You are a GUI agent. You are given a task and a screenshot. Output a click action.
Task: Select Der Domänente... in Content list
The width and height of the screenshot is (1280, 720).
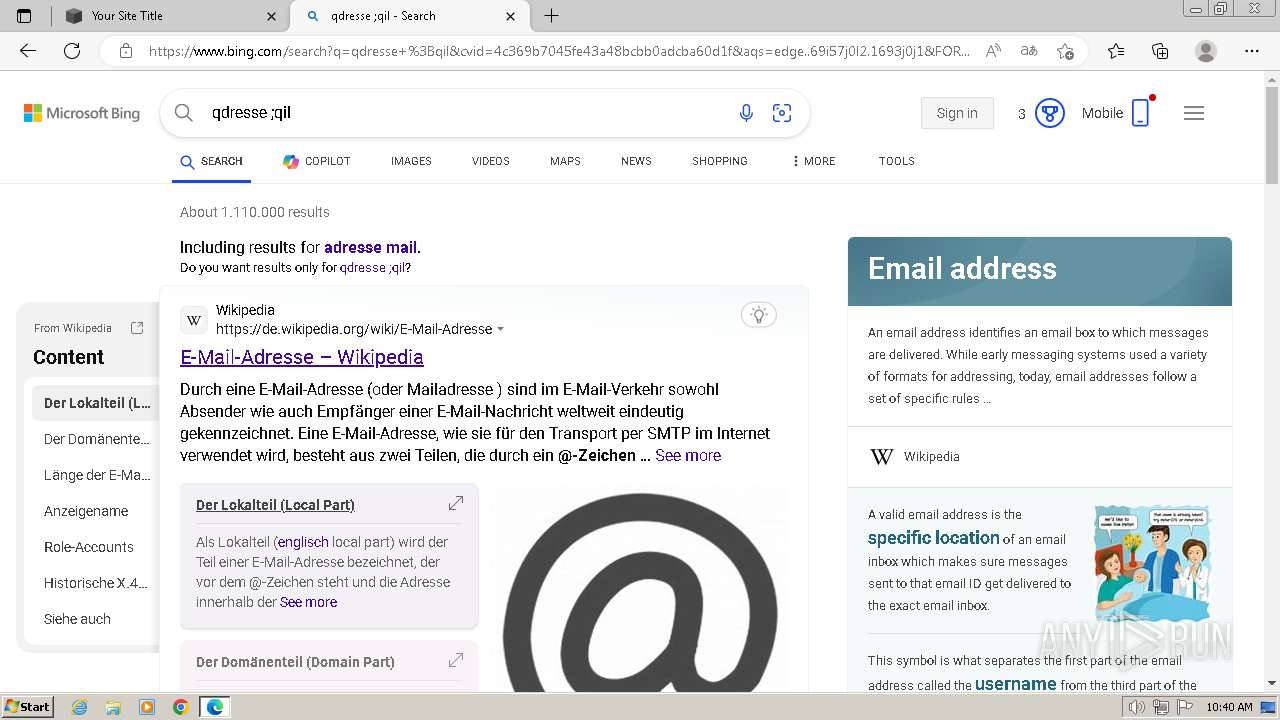(96, 439)
